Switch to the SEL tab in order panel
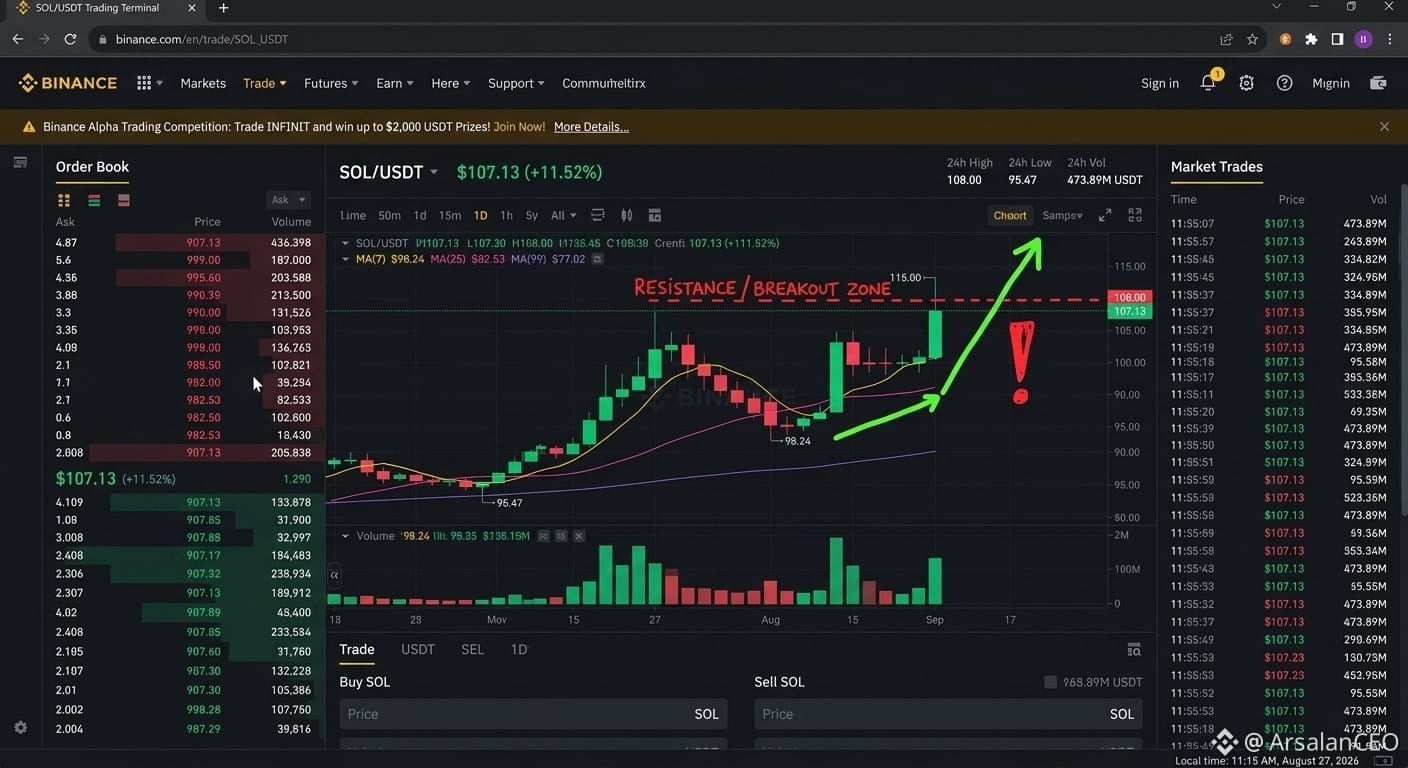Screen dimensions: 1408x768 coord(472,650)
